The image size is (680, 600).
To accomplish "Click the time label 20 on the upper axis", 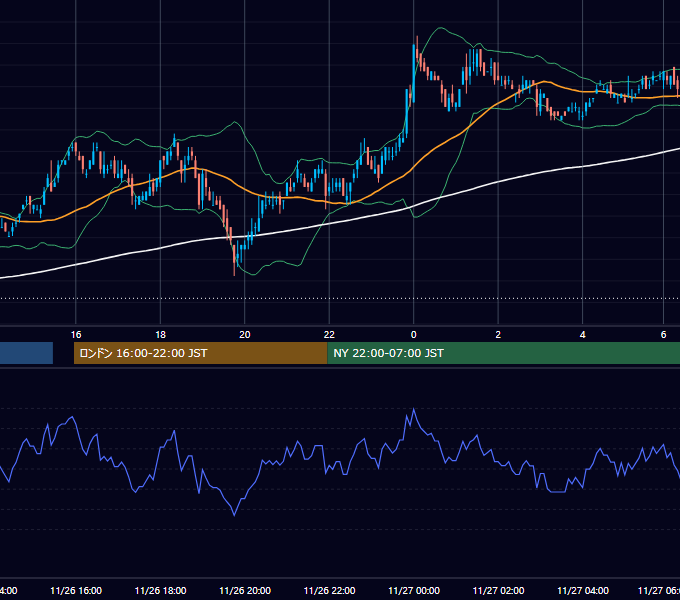I will point(245,335).
